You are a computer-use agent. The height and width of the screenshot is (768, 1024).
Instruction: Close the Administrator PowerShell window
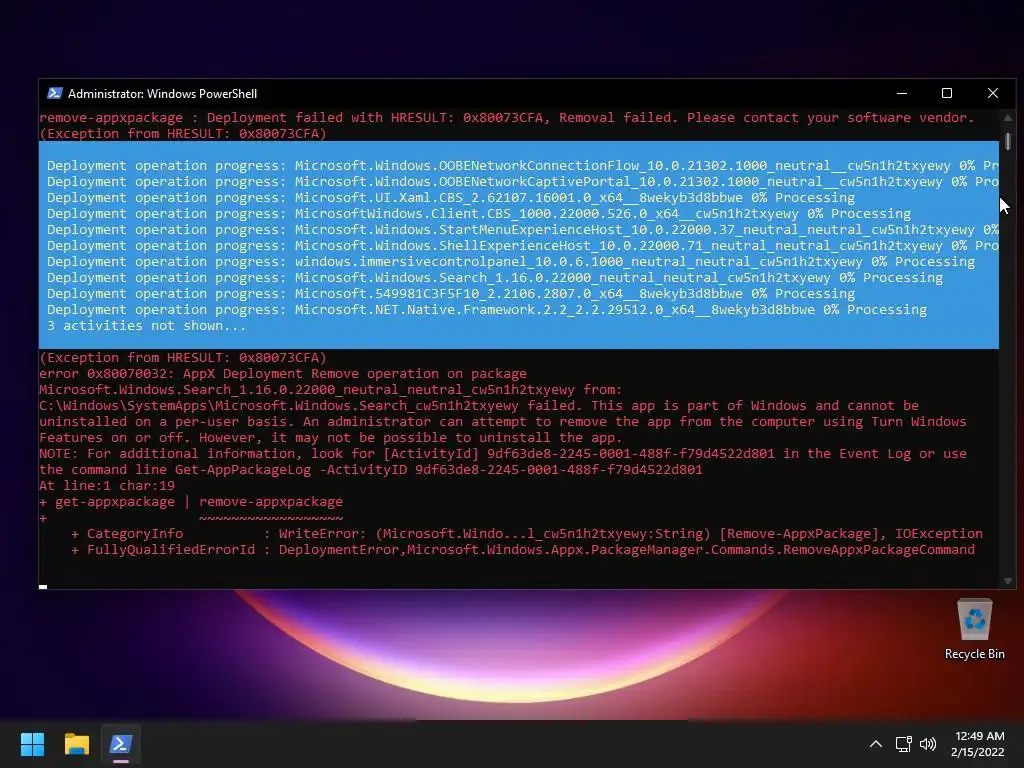pyautogui.click(x=993, y=93)
